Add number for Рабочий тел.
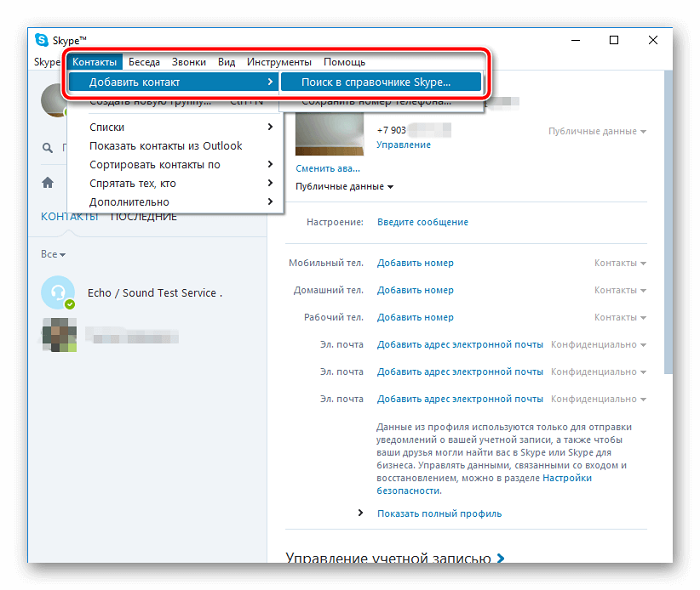Screen dimensions: 700x590 tap(415, 317)
